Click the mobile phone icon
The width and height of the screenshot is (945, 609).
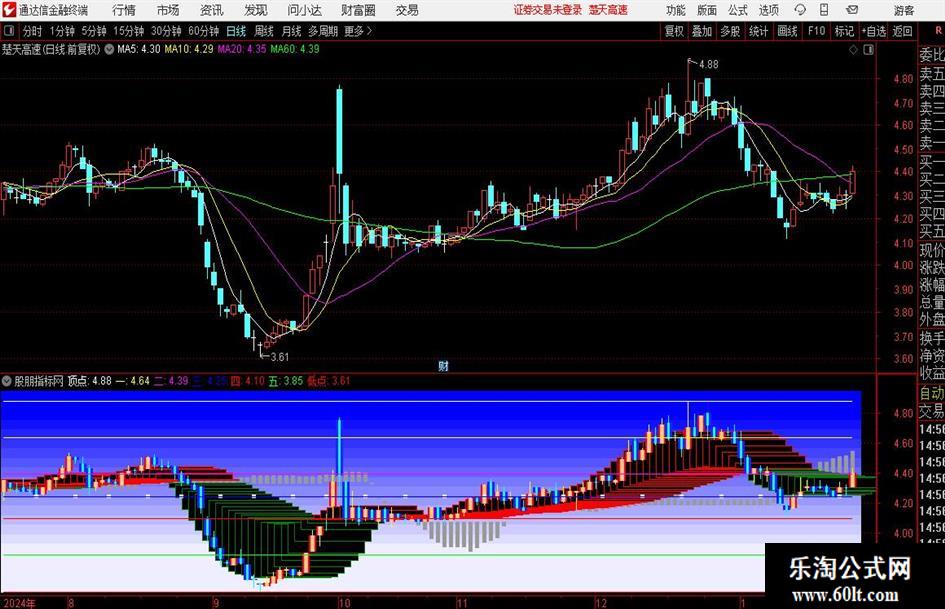pyautogui.click(x=824, y=9)
